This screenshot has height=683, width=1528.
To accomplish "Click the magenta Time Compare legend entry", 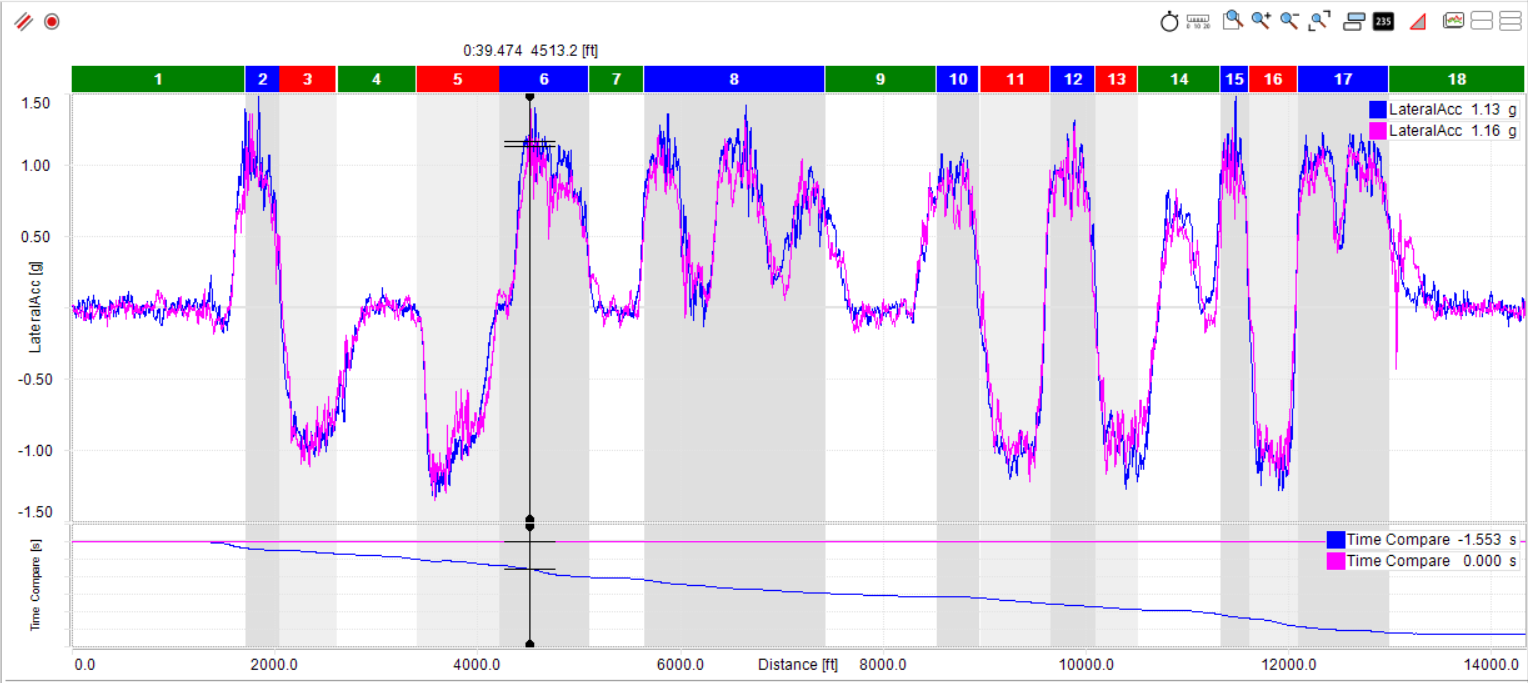I will point(1421,561).
